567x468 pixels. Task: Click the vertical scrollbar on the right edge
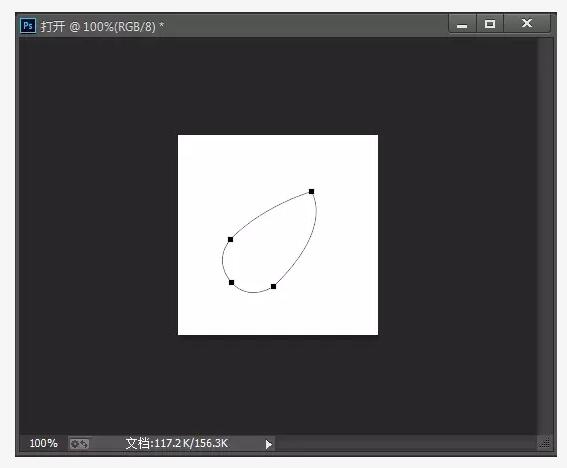tap(545, 235)
